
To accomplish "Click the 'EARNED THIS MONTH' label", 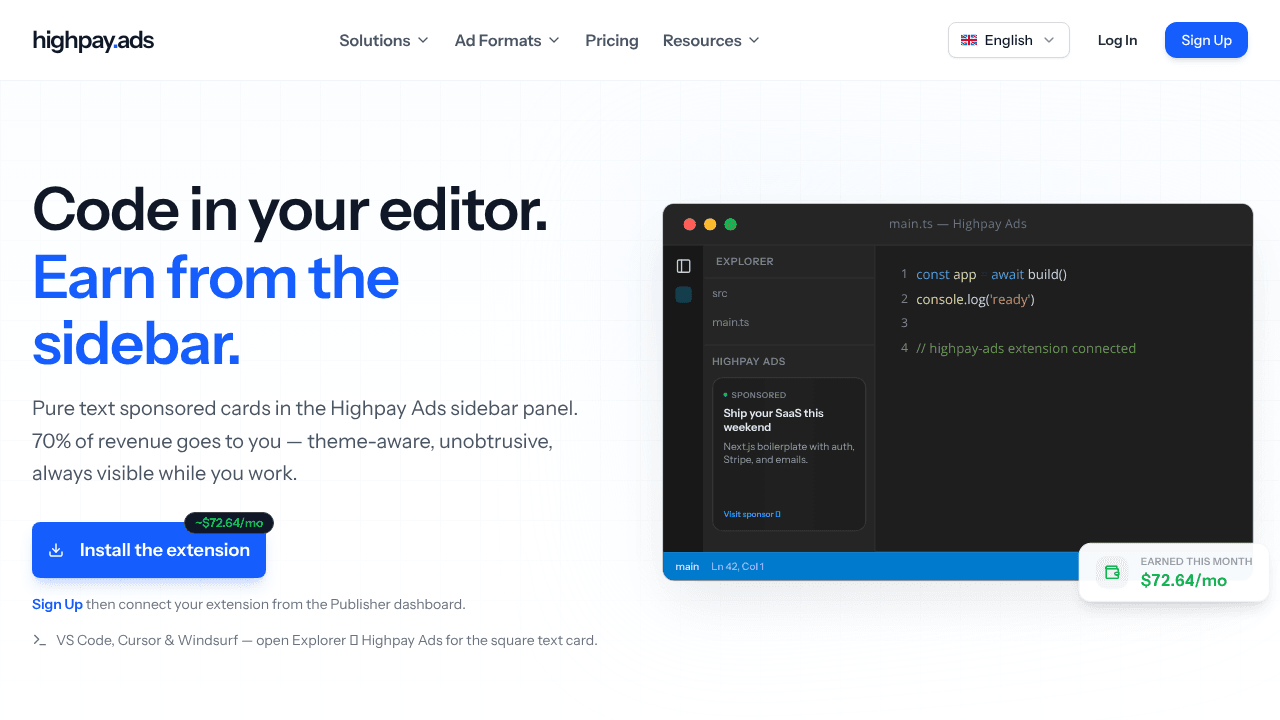I will (1196, 562).
